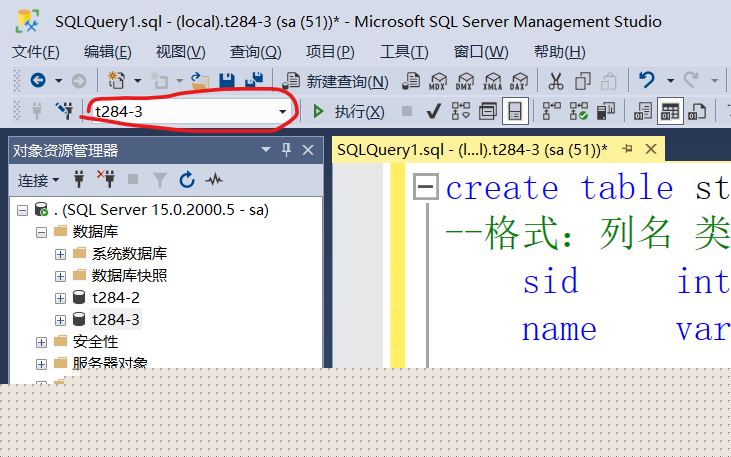Click the Save file icon

click(x=227, y=81)
